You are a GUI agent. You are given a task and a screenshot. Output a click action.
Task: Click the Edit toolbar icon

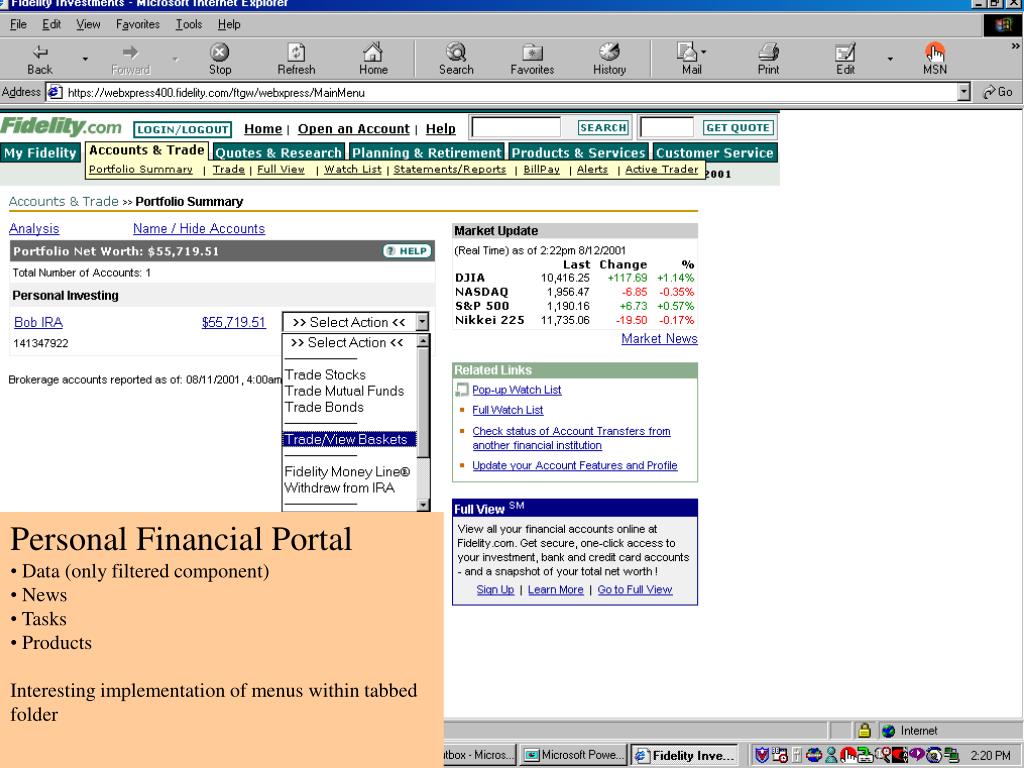(845, 52)
